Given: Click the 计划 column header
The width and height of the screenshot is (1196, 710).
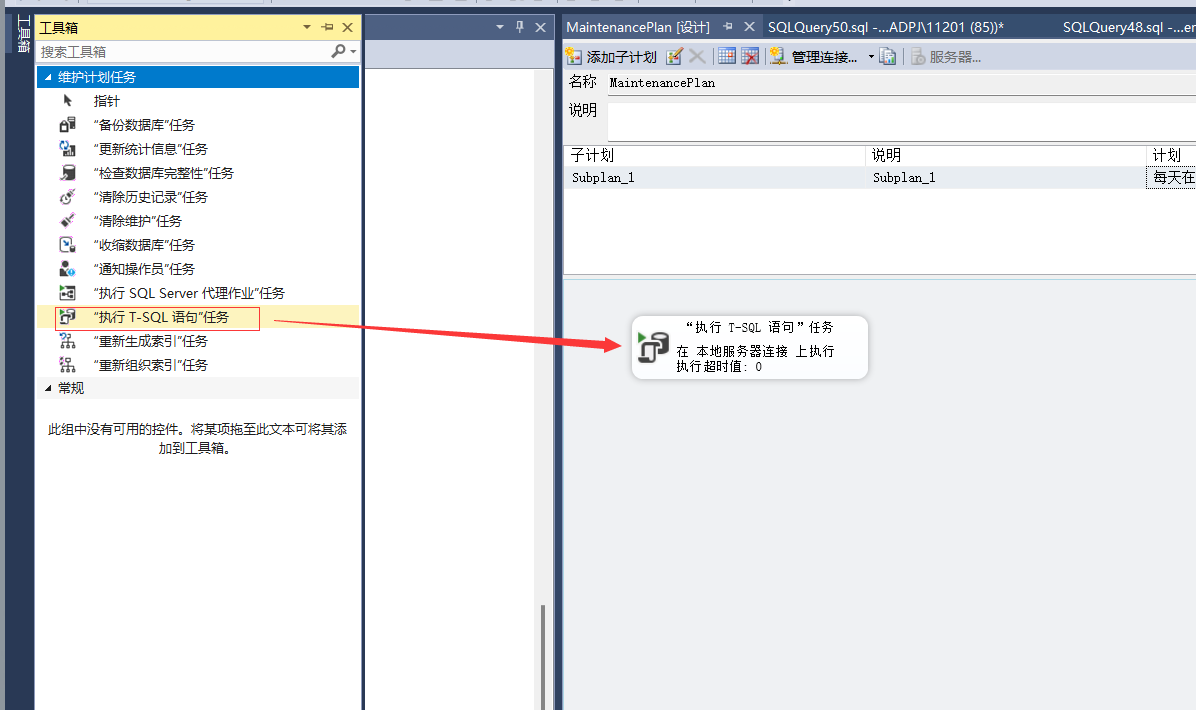Looking at the screenshot, I should [1172, 156].
